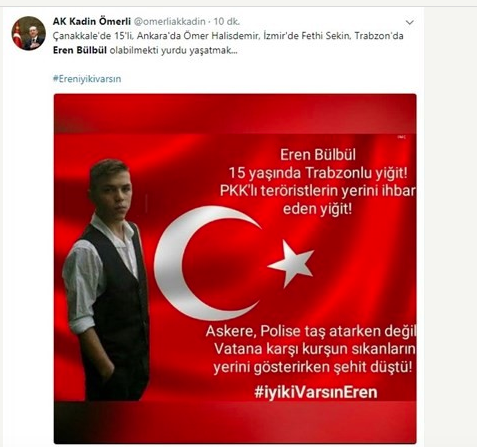Click the yerini gösterirken şehit düştü! line
The image size is (477, 447).
coord(313,367)
